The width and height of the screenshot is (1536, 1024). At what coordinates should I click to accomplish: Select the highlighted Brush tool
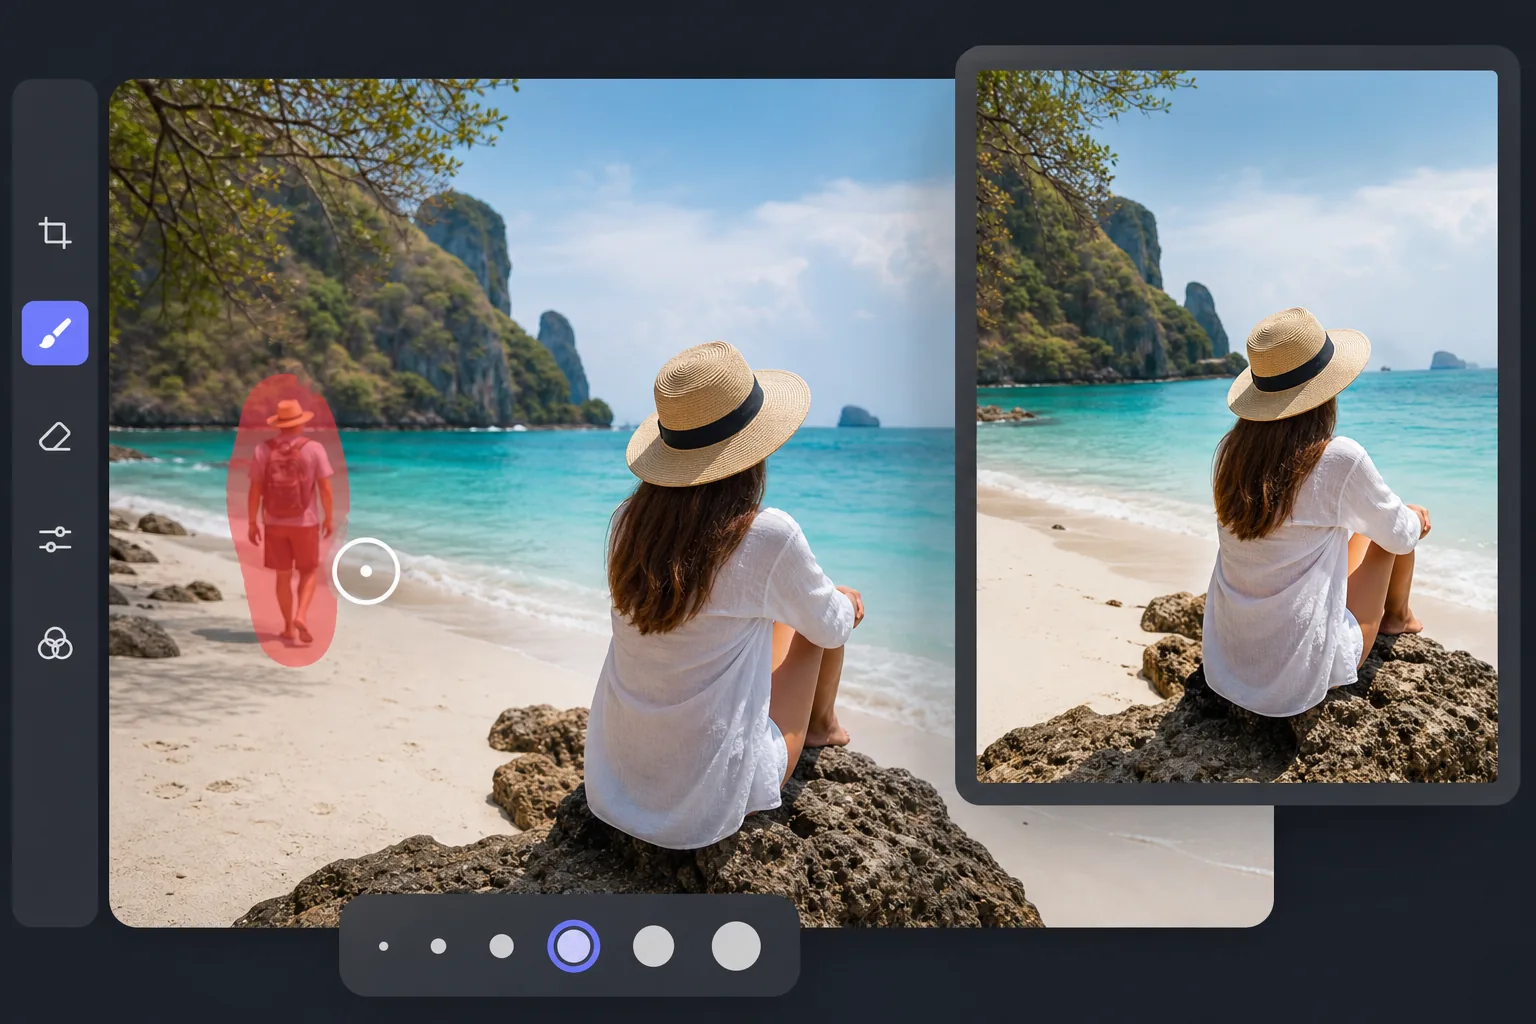(55, 333)
